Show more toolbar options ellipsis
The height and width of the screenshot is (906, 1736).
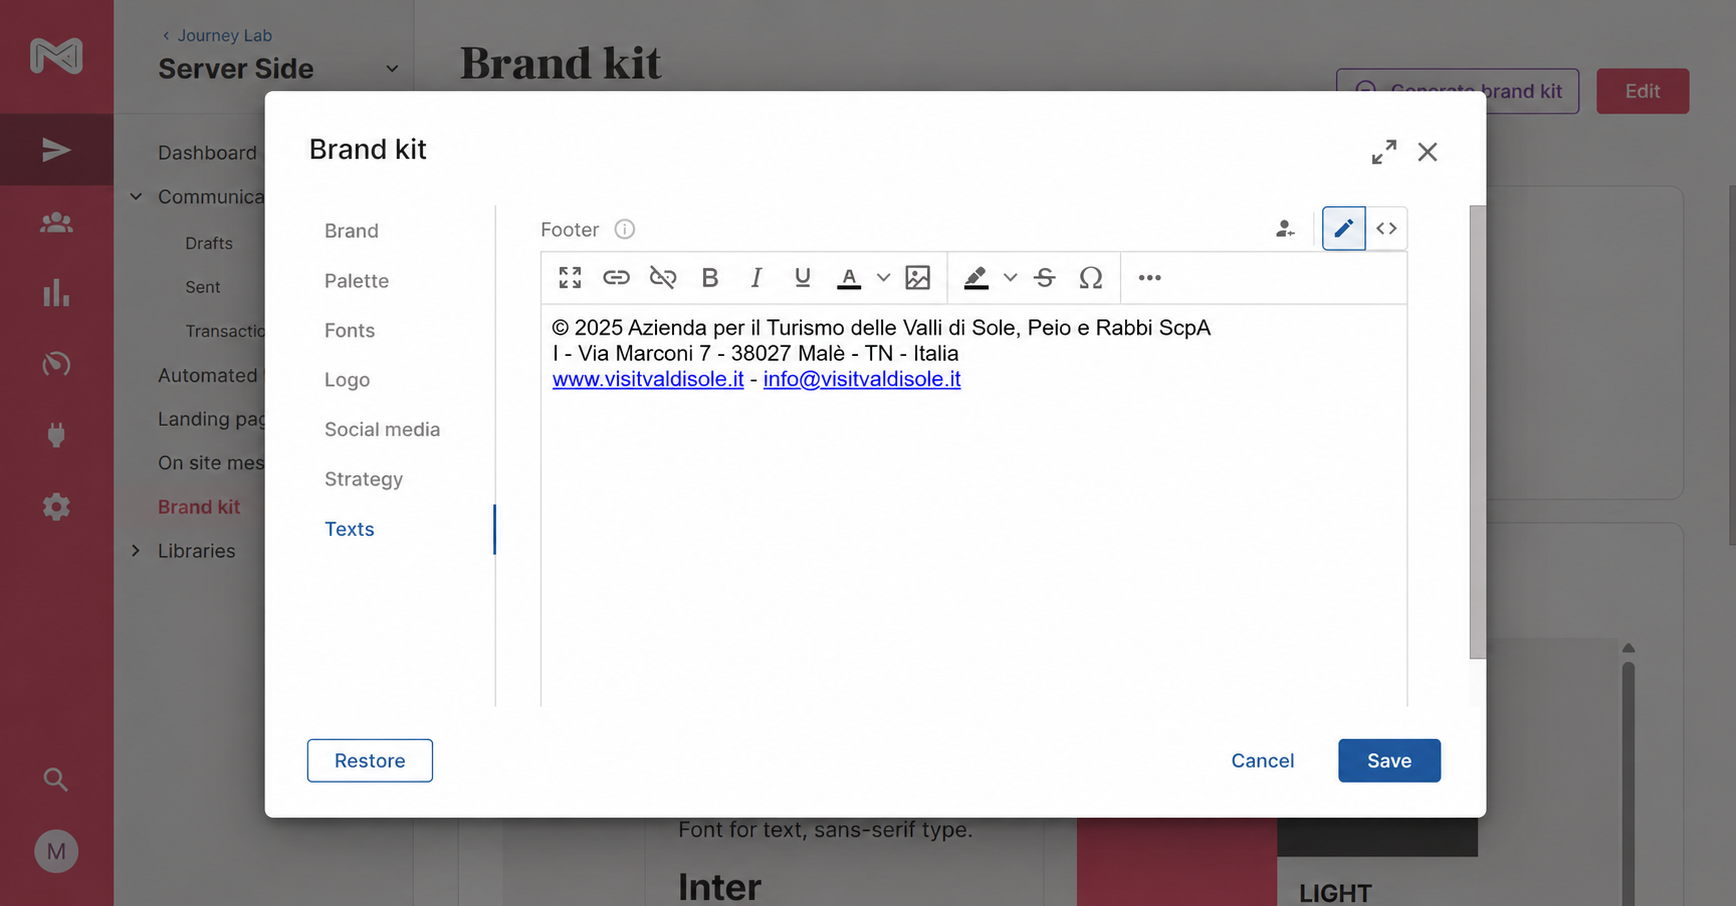pyautogui.click(x=1150, y=278)
